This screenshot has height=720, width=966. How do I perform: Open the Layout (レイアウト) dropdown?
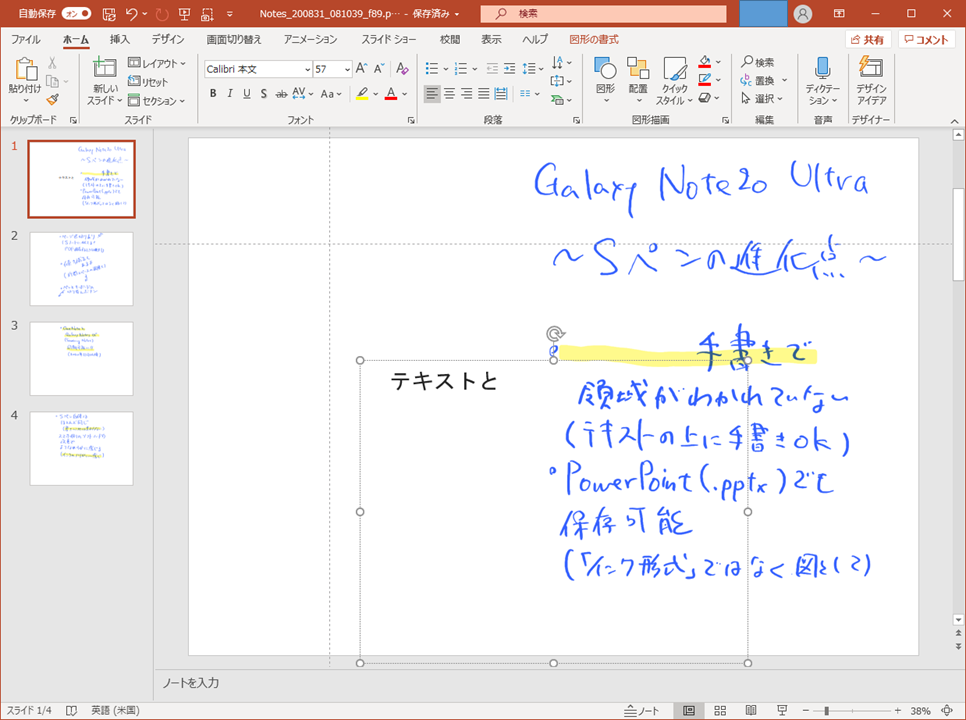pos(157,63)
